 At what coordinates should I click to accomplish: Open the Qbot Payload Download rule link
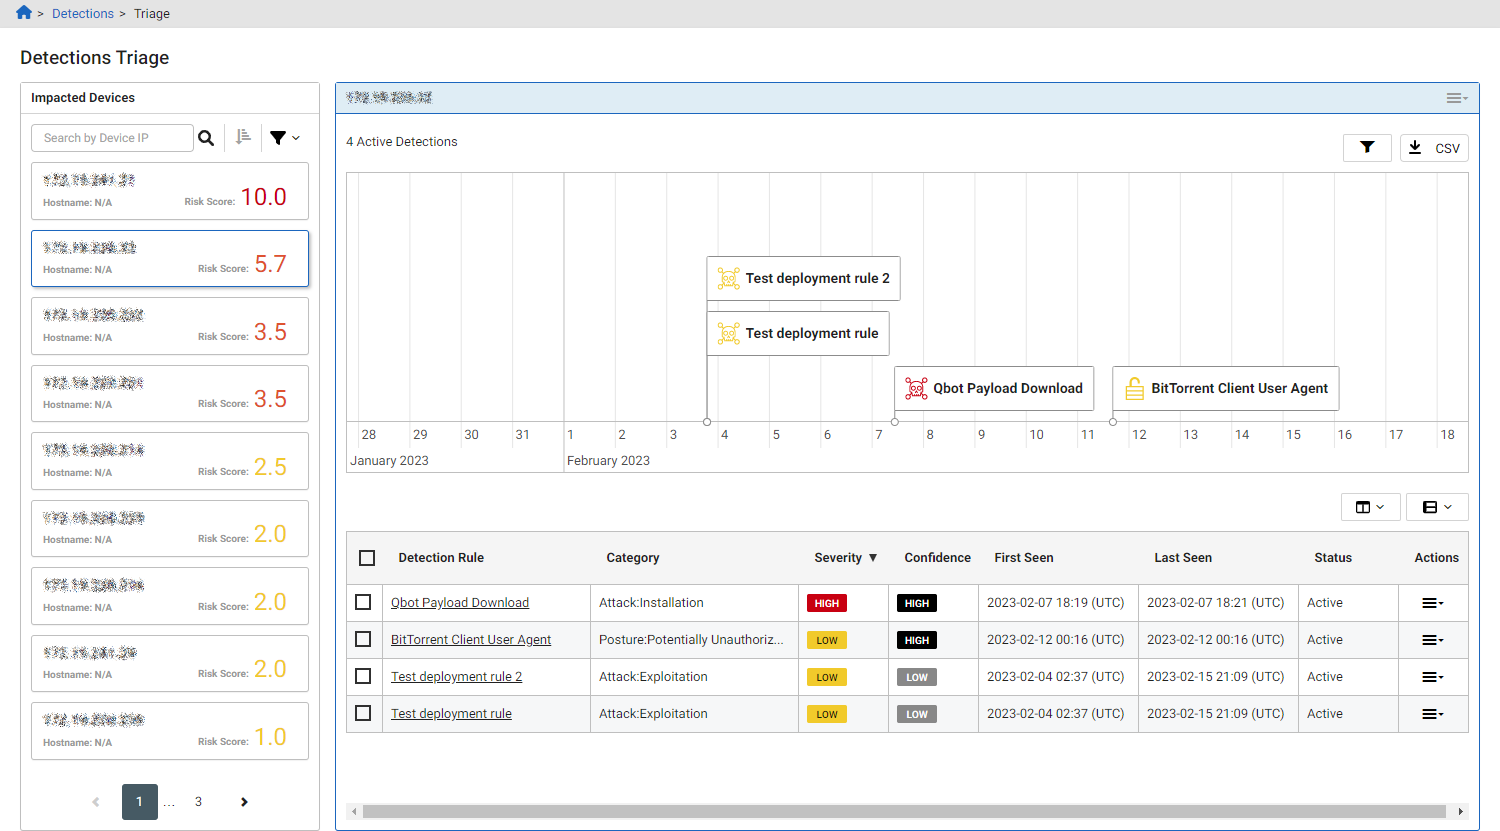[x=460, y=602]
